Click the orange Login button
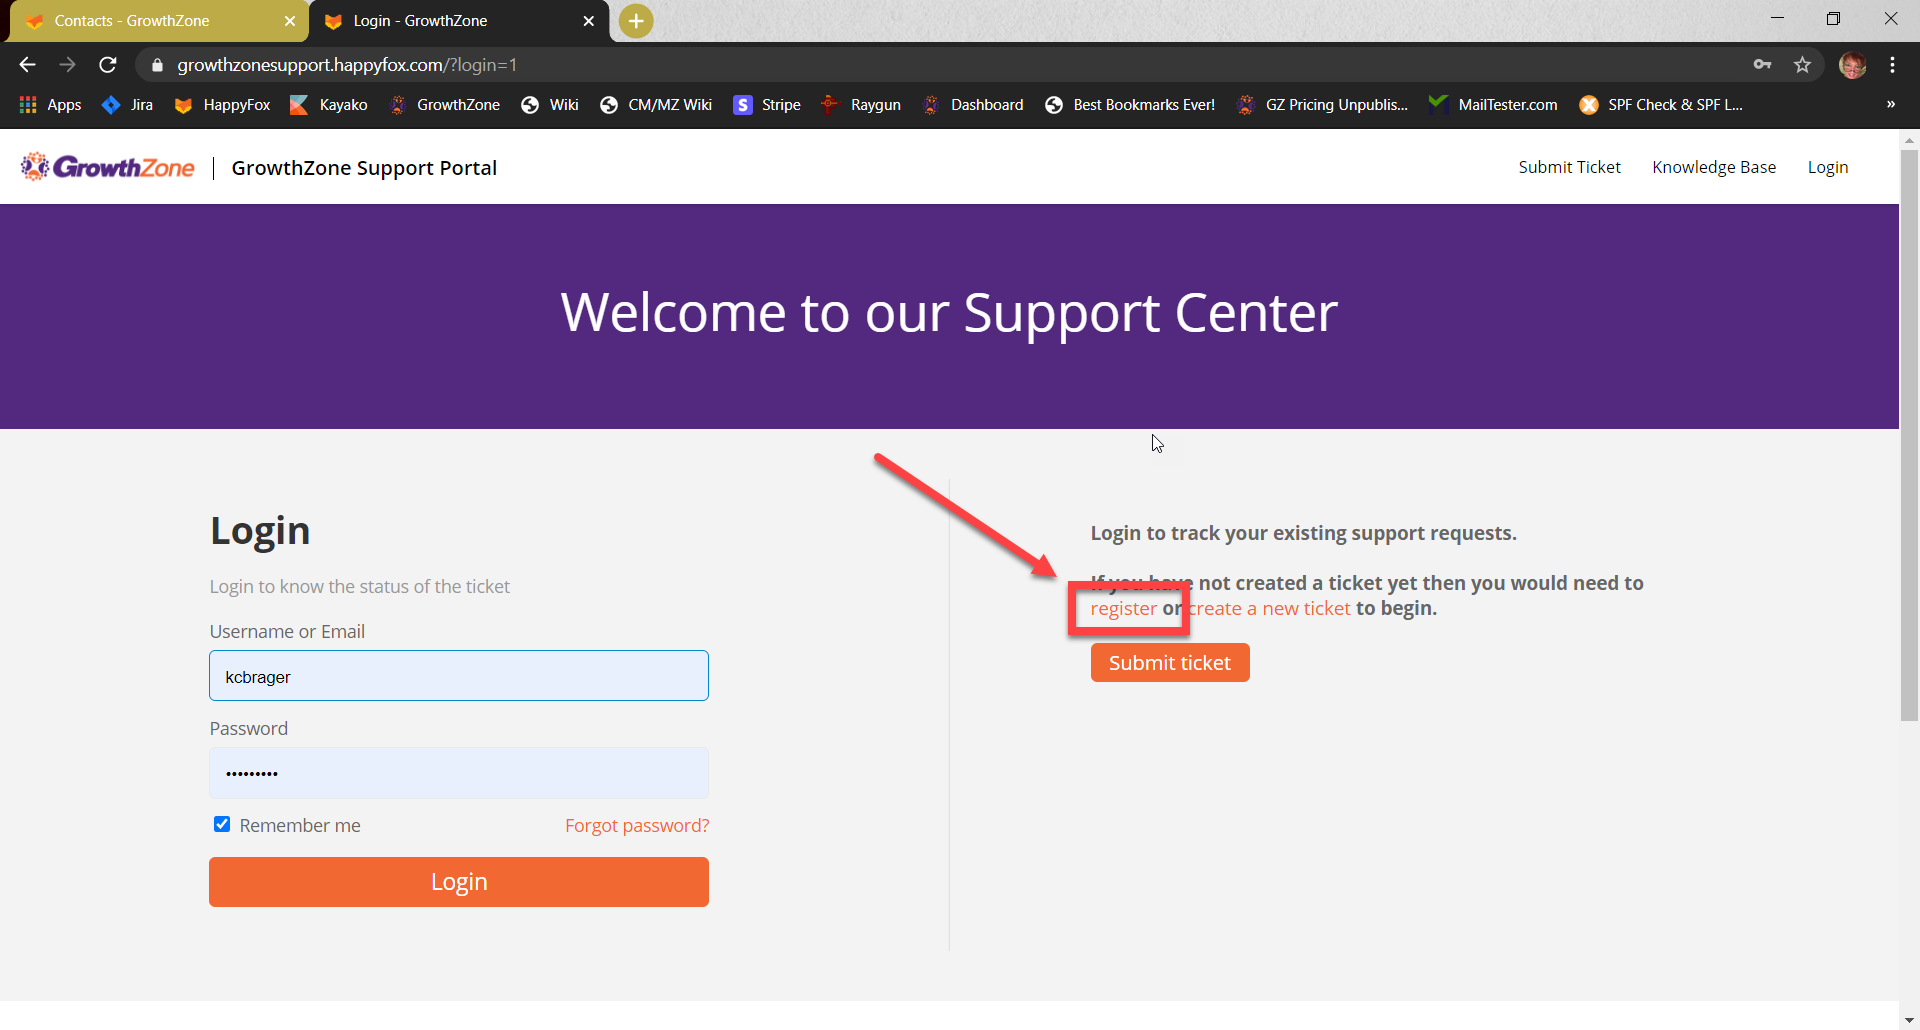Viewport: 1920px width, 1030px height. [x=458, y=881]
